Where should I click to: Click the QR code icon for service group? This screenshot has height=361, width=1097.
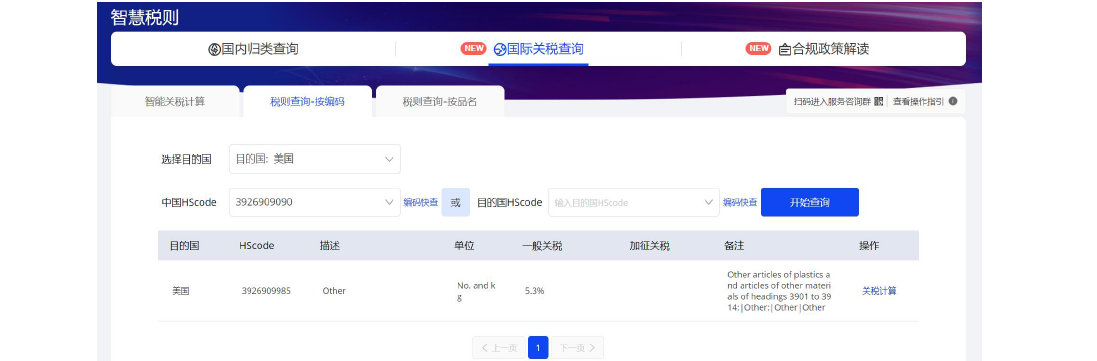878,101
